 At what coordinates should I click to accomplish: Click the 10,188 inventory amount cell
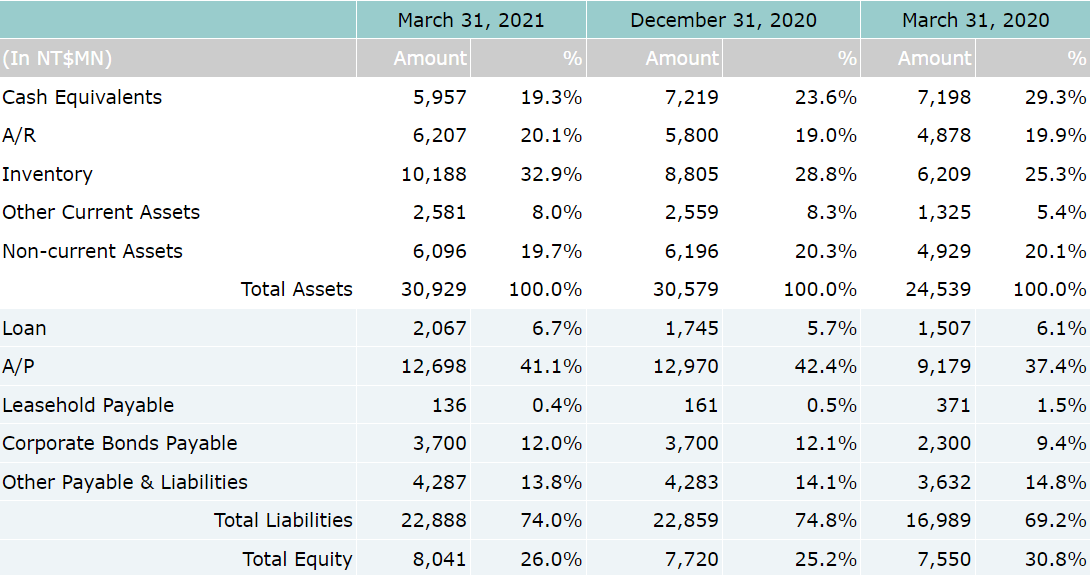[433, 174]
